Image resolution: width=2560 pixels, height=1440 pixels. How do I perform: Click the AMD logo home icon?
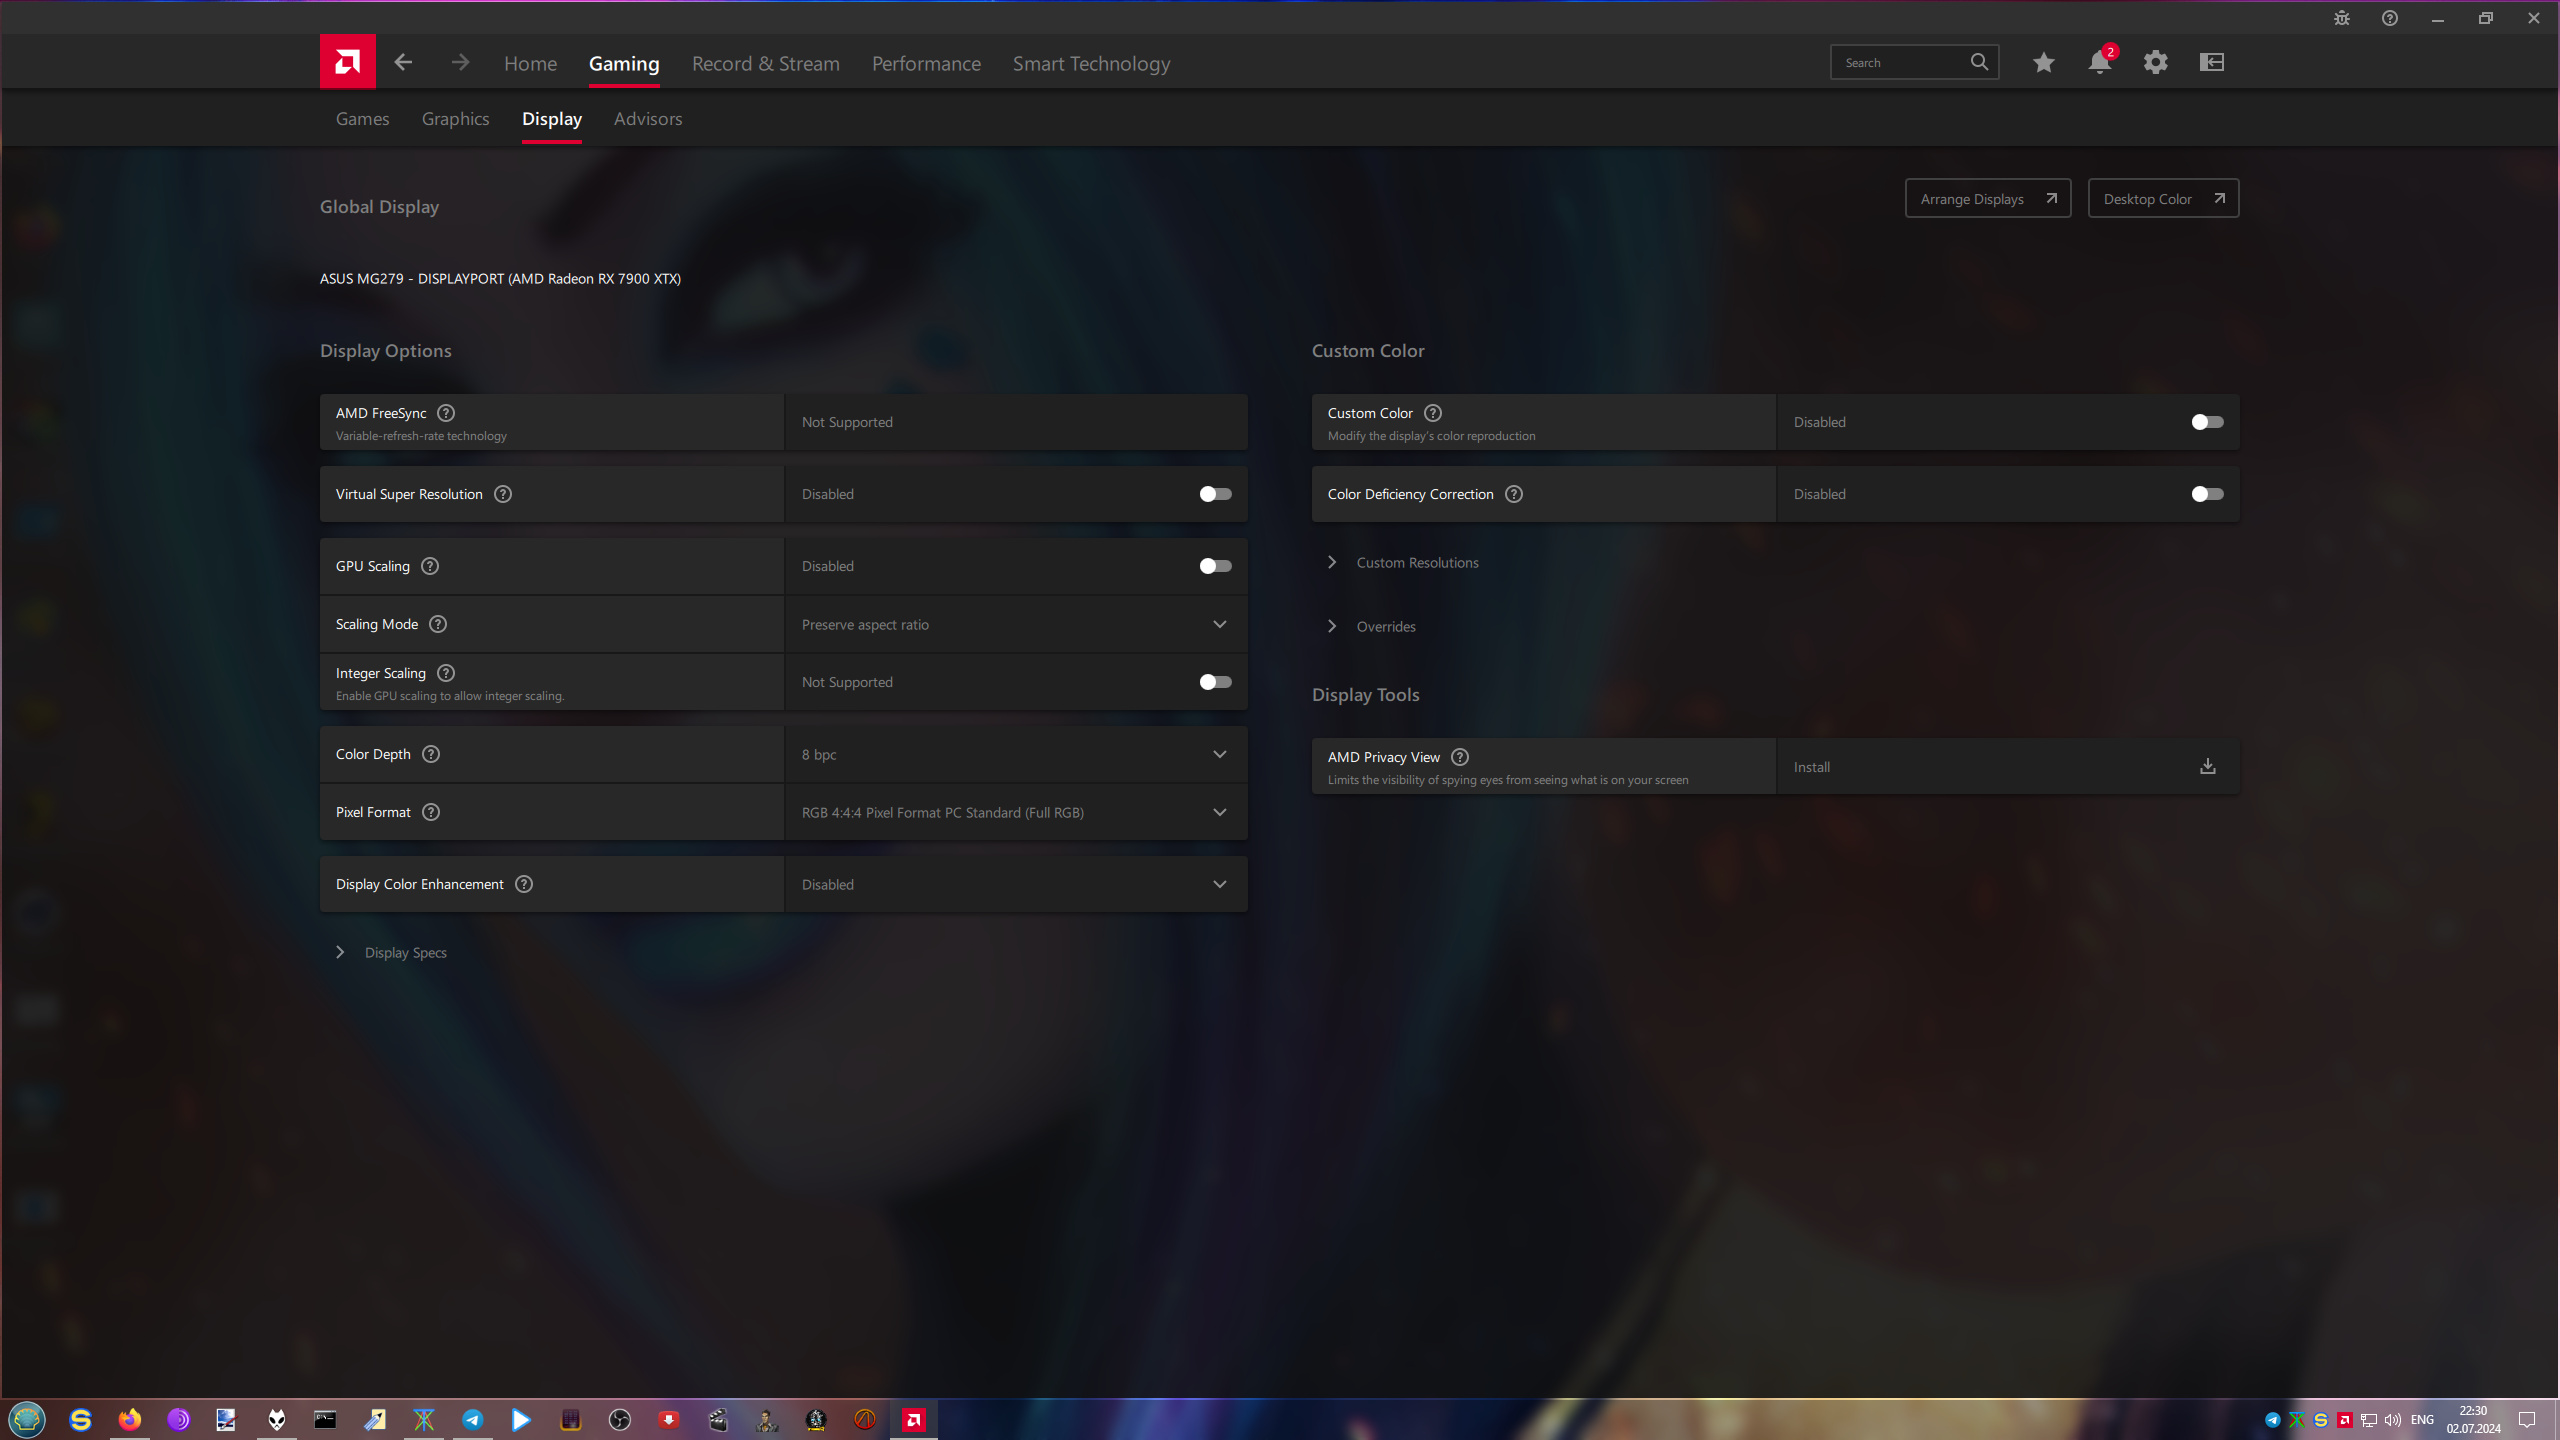point(347,62)
